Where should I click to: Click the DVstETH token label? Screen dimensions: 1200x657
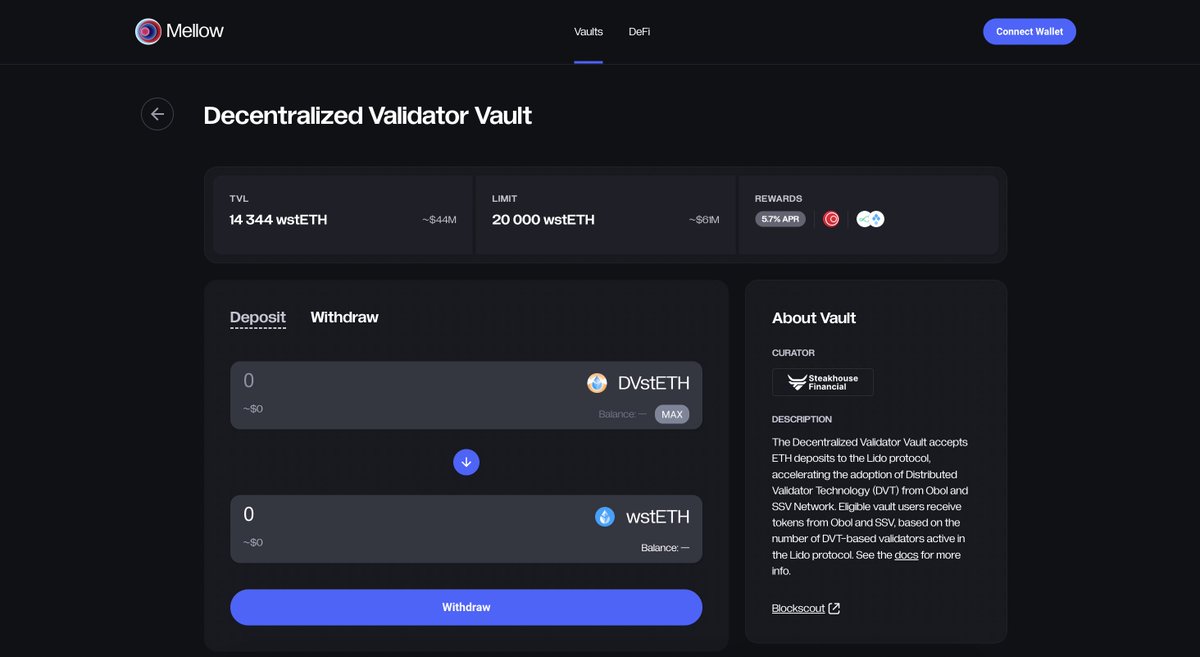[653, 383]
